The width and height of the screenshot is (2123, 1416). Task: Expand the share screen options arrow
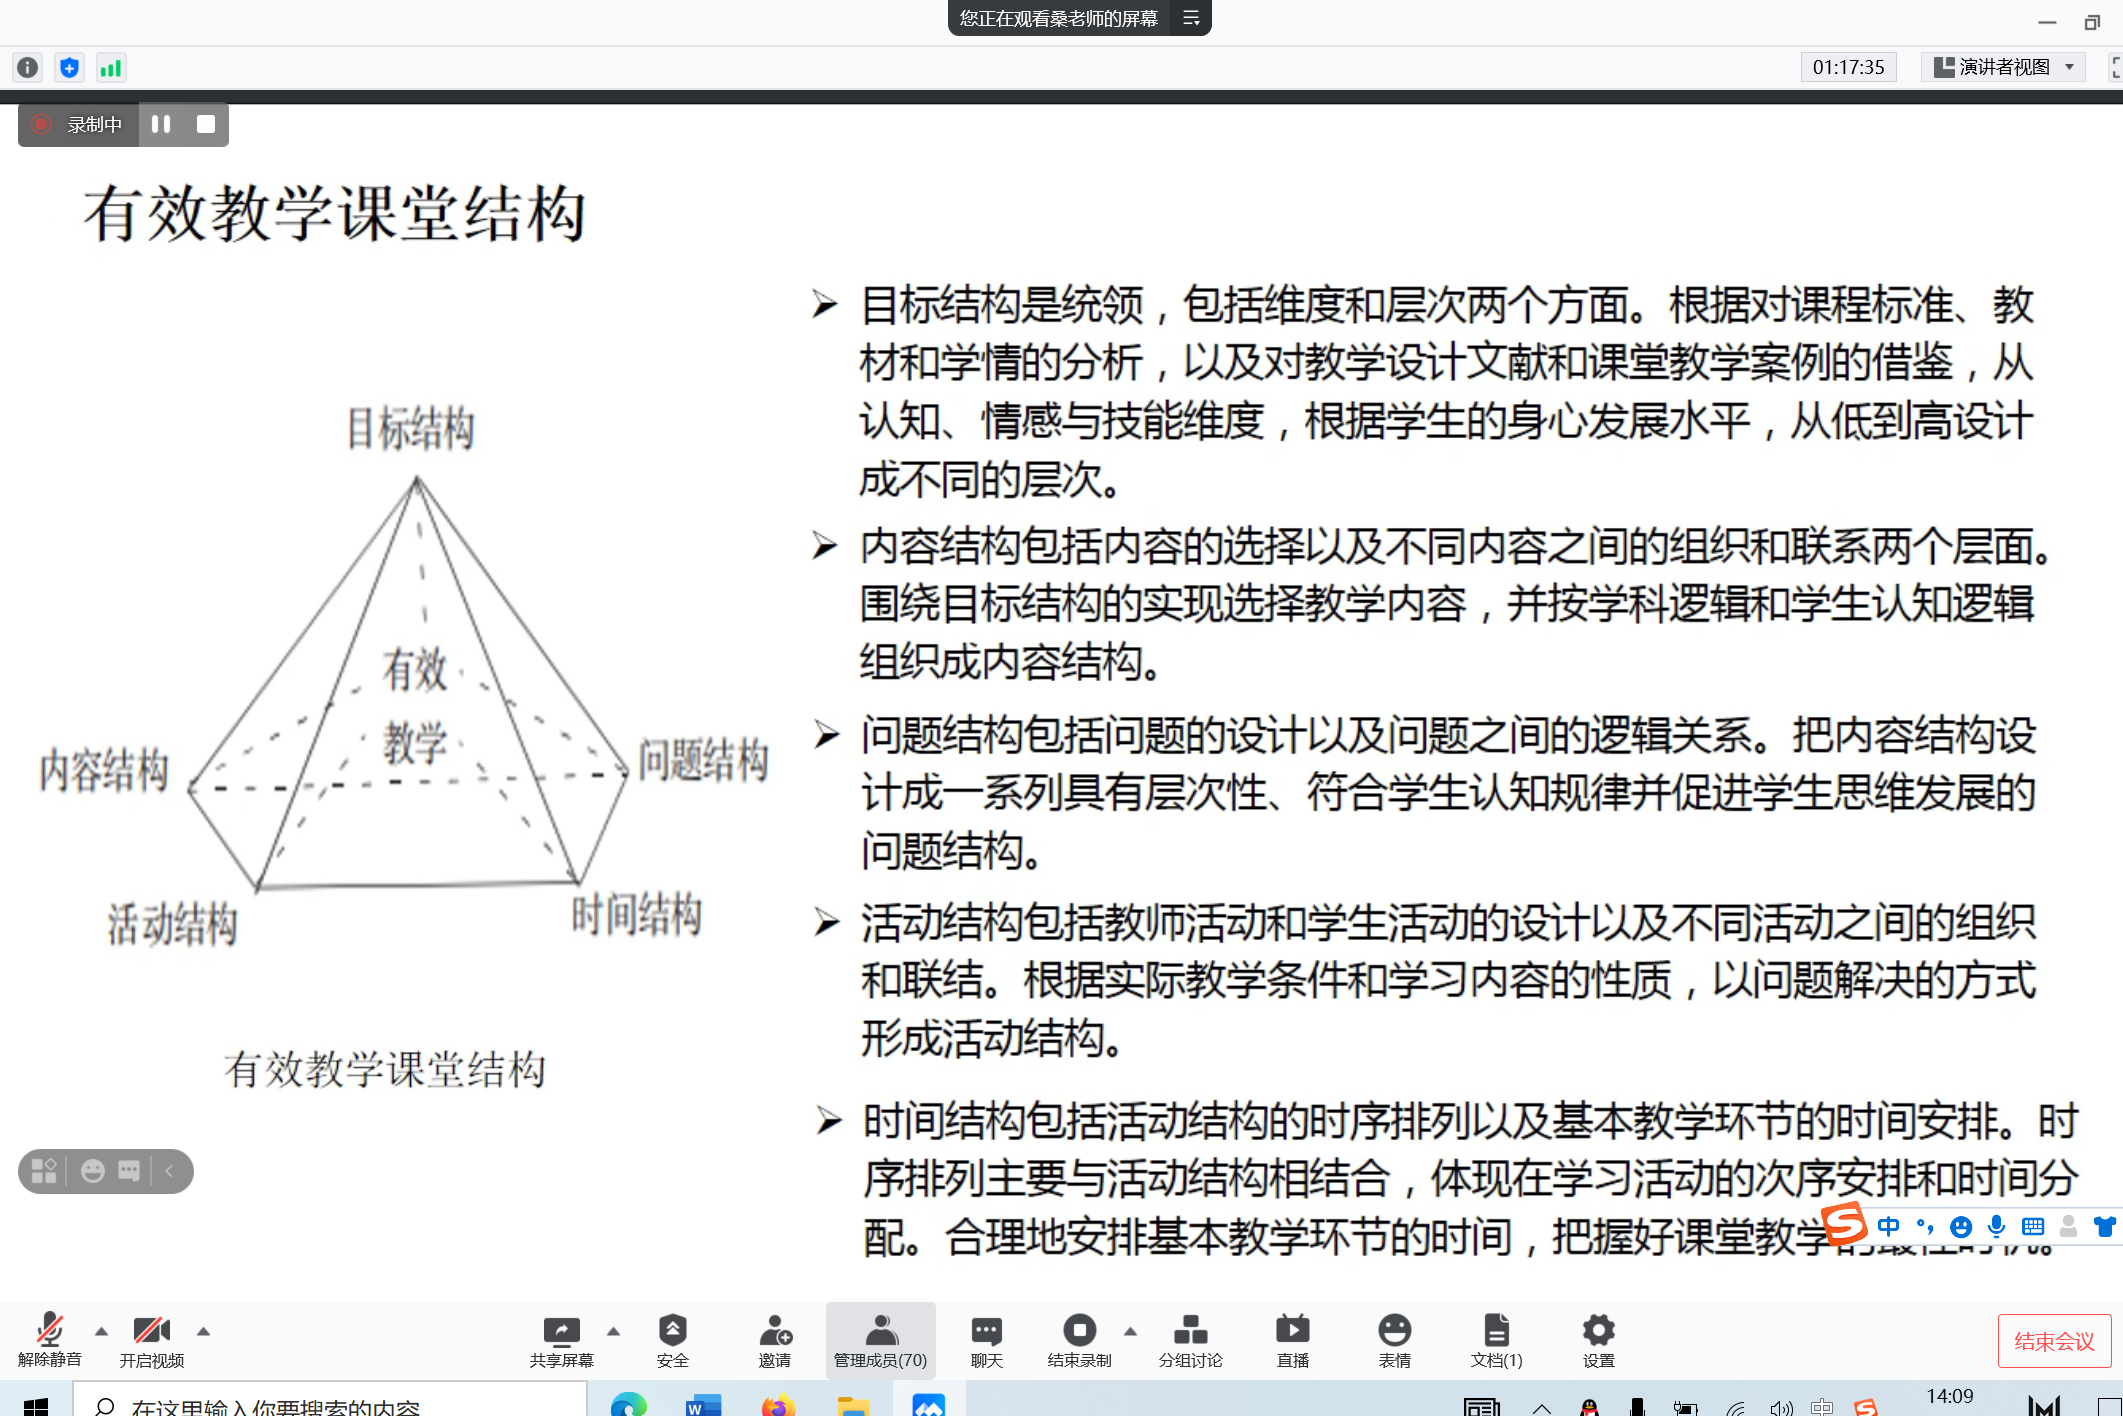[x=613, y=1331]
